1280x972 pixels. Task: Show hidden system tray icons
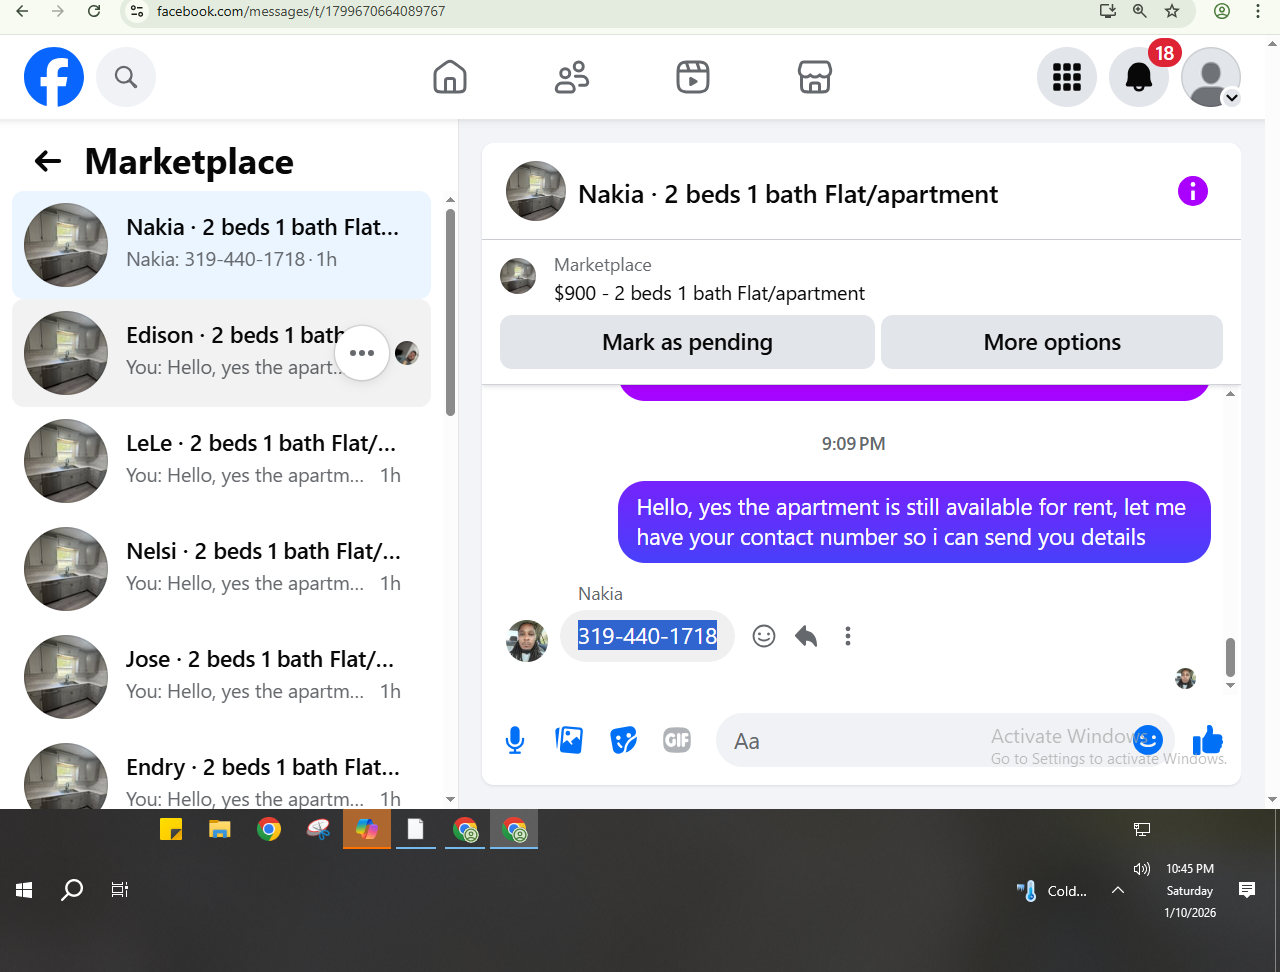[1118, 890]
